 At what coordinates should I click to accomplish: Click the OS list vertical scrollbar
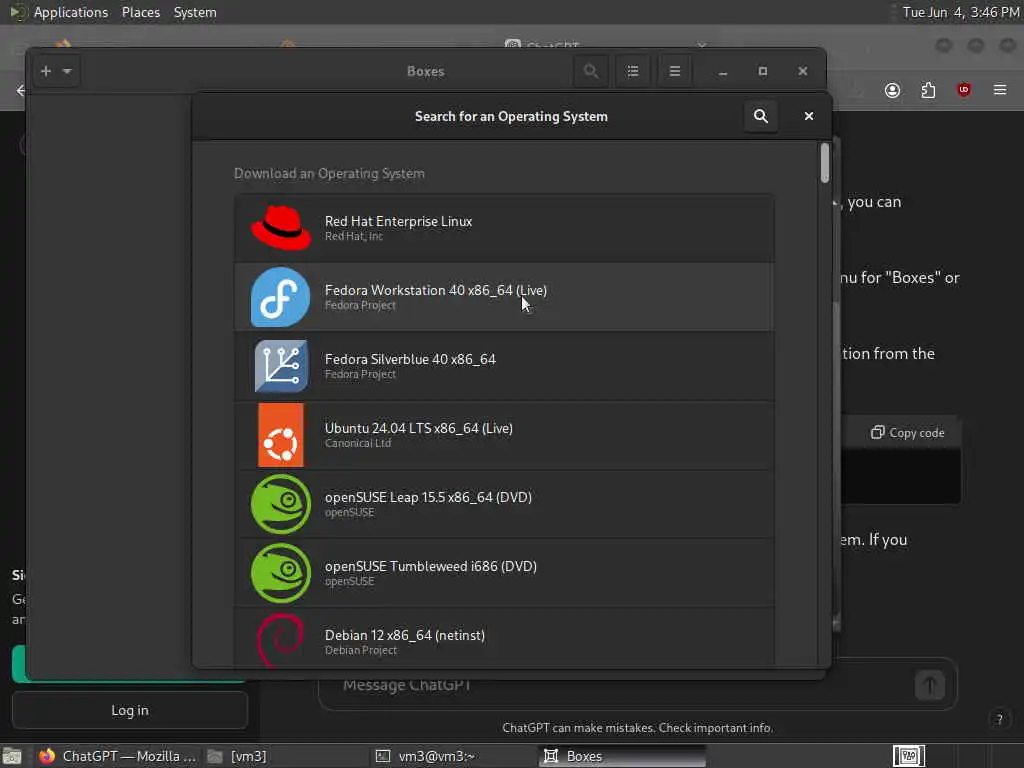(x=825, y=163)
